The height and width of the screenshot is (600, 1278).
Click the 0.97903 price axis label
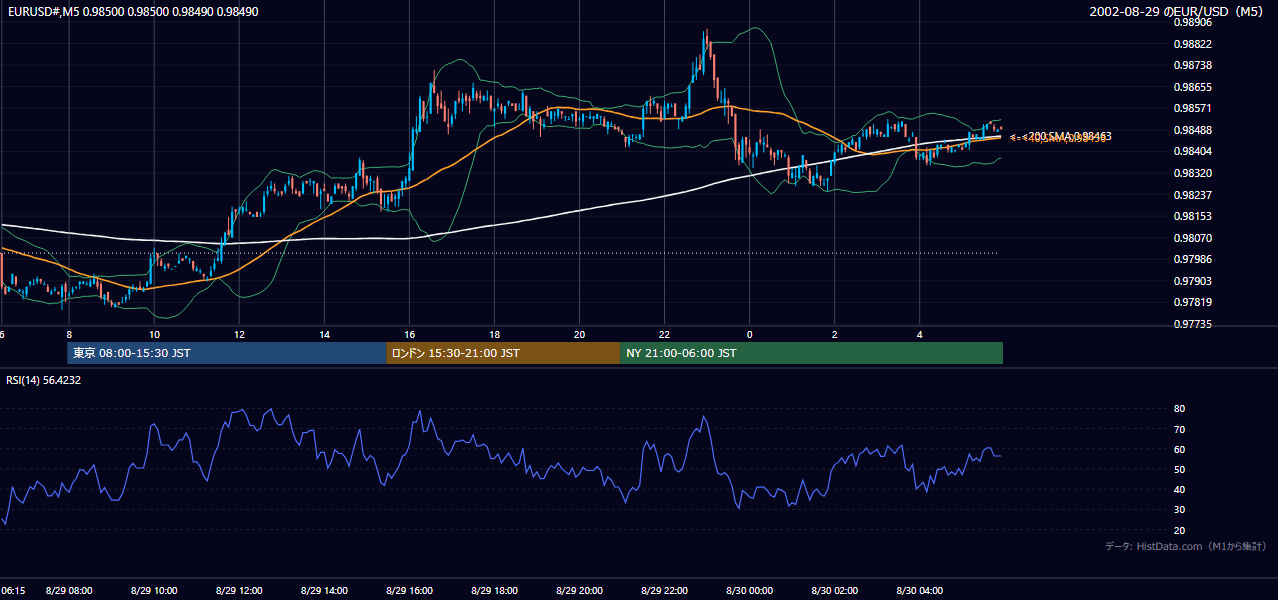(x=1192, y=281)
